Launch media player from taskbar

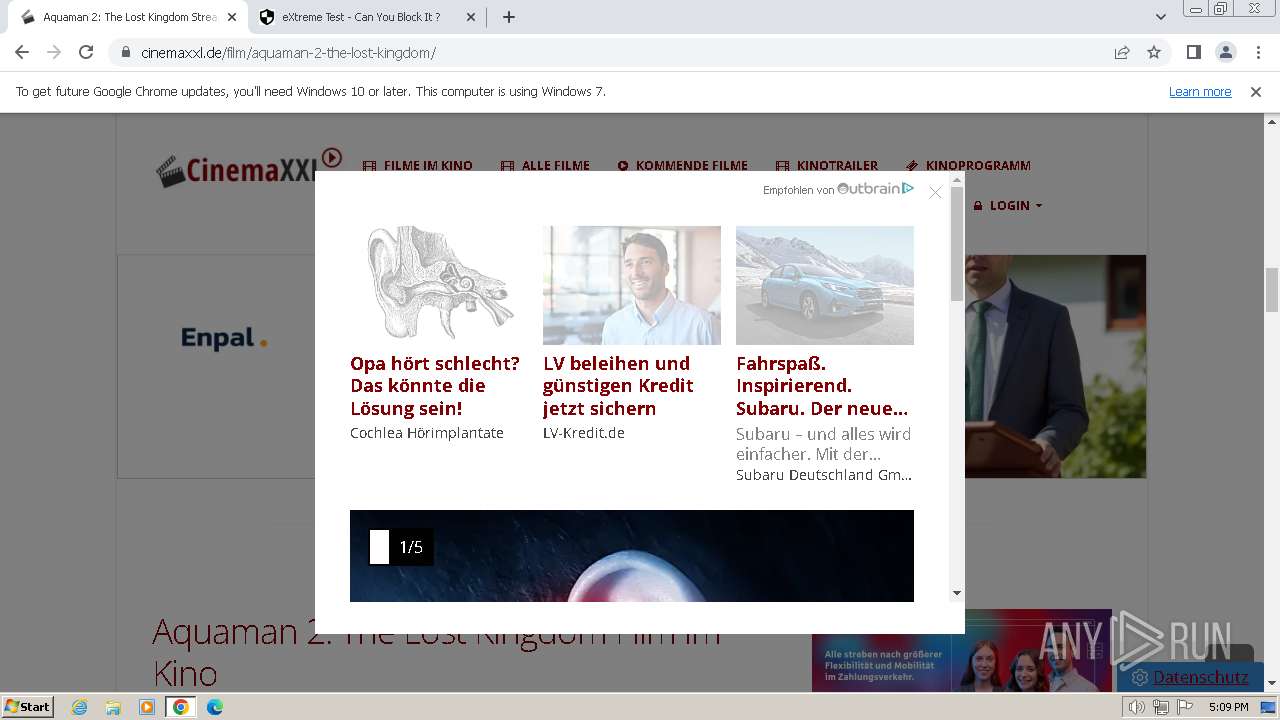tap(147, 707)
